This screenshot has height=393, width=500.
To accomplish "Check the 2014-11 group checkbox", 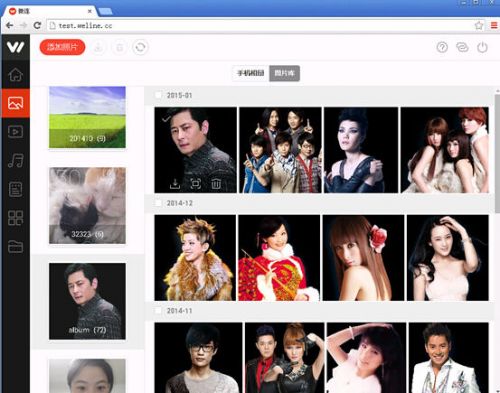I will pos(158,311).
